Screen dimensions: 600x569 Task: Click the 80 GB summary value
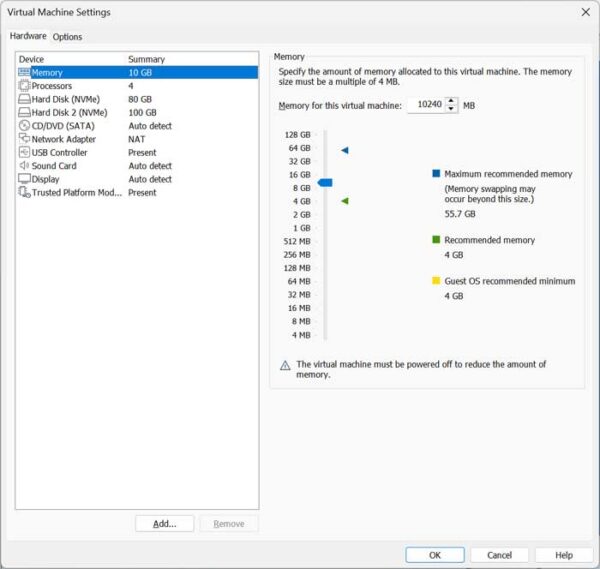tap(140, 99)
